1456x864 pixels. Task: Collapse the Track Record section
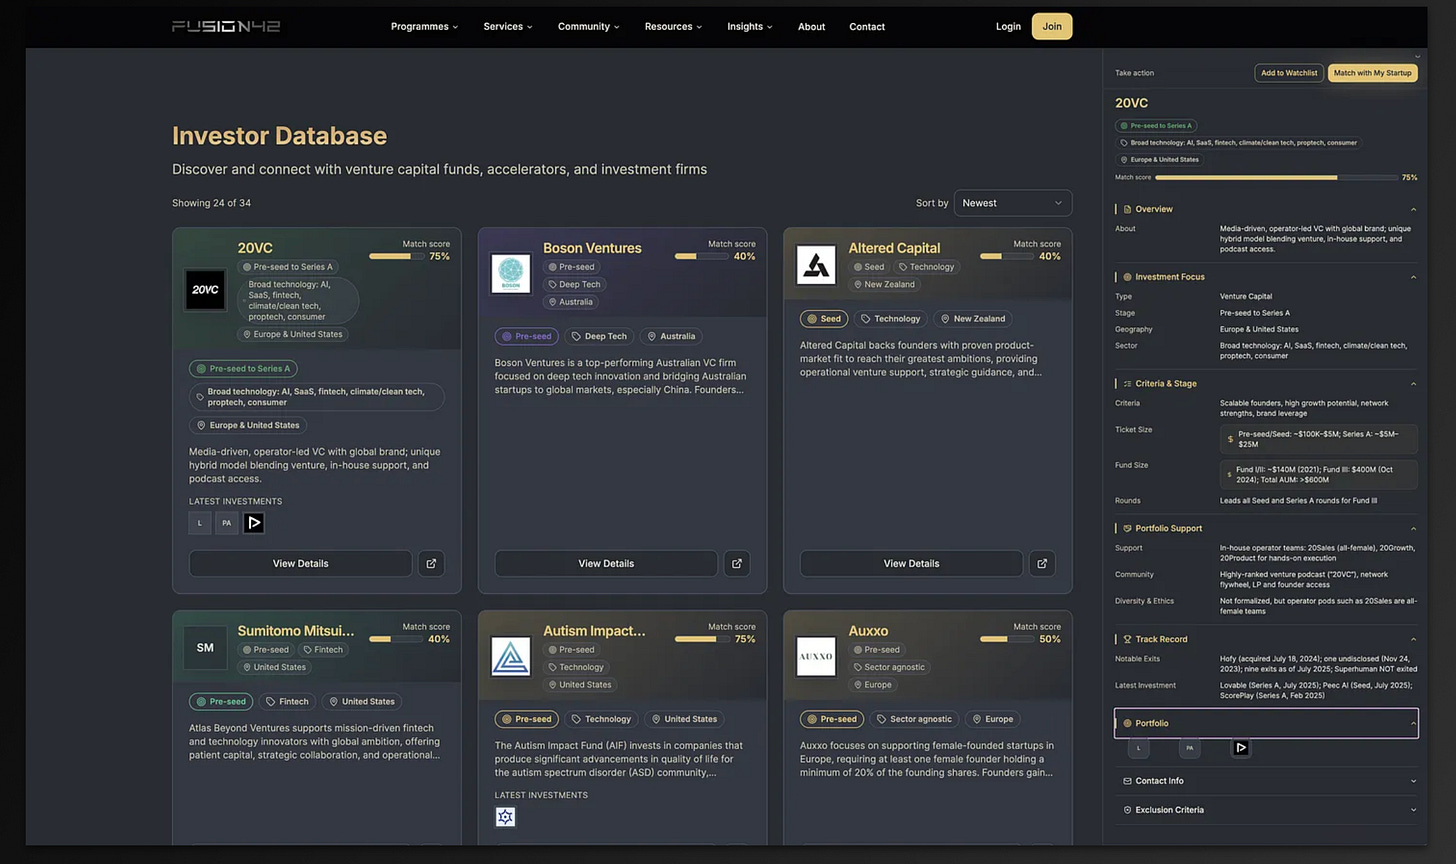click(1413, 639)
